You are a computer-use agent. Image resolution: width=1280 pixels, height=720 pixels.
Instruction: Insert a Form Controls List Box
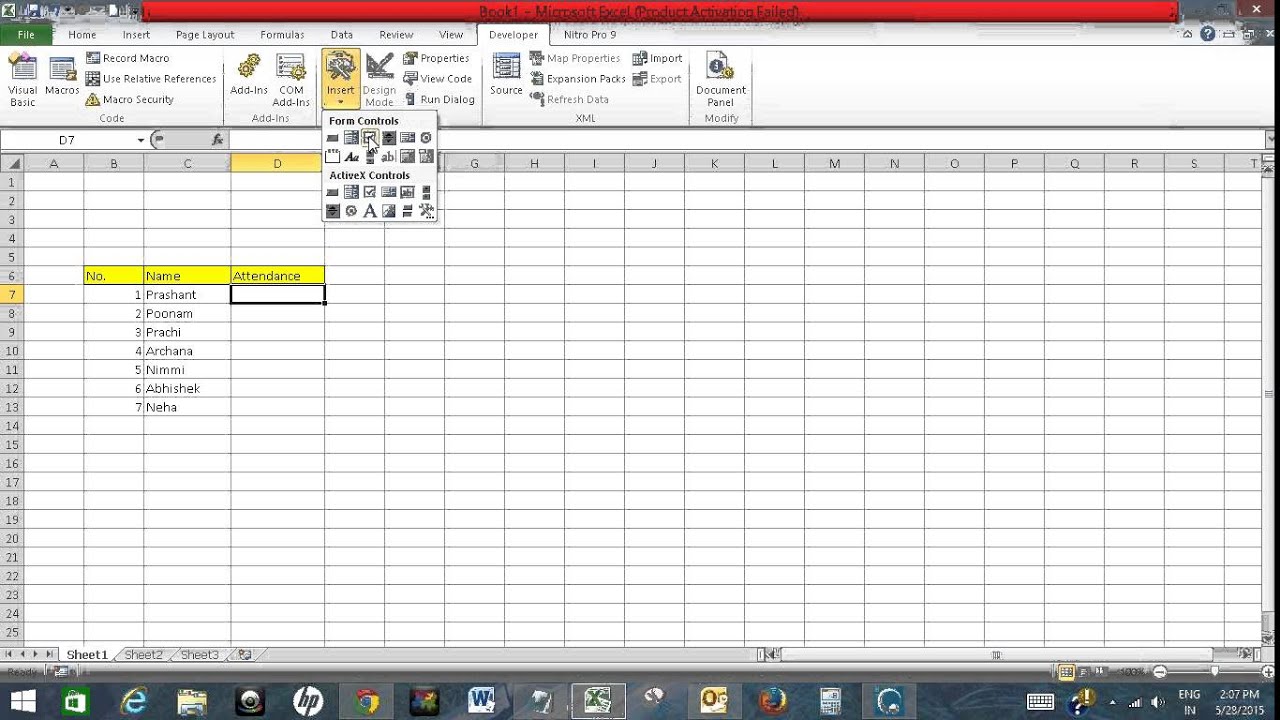[x=407, y=138]
